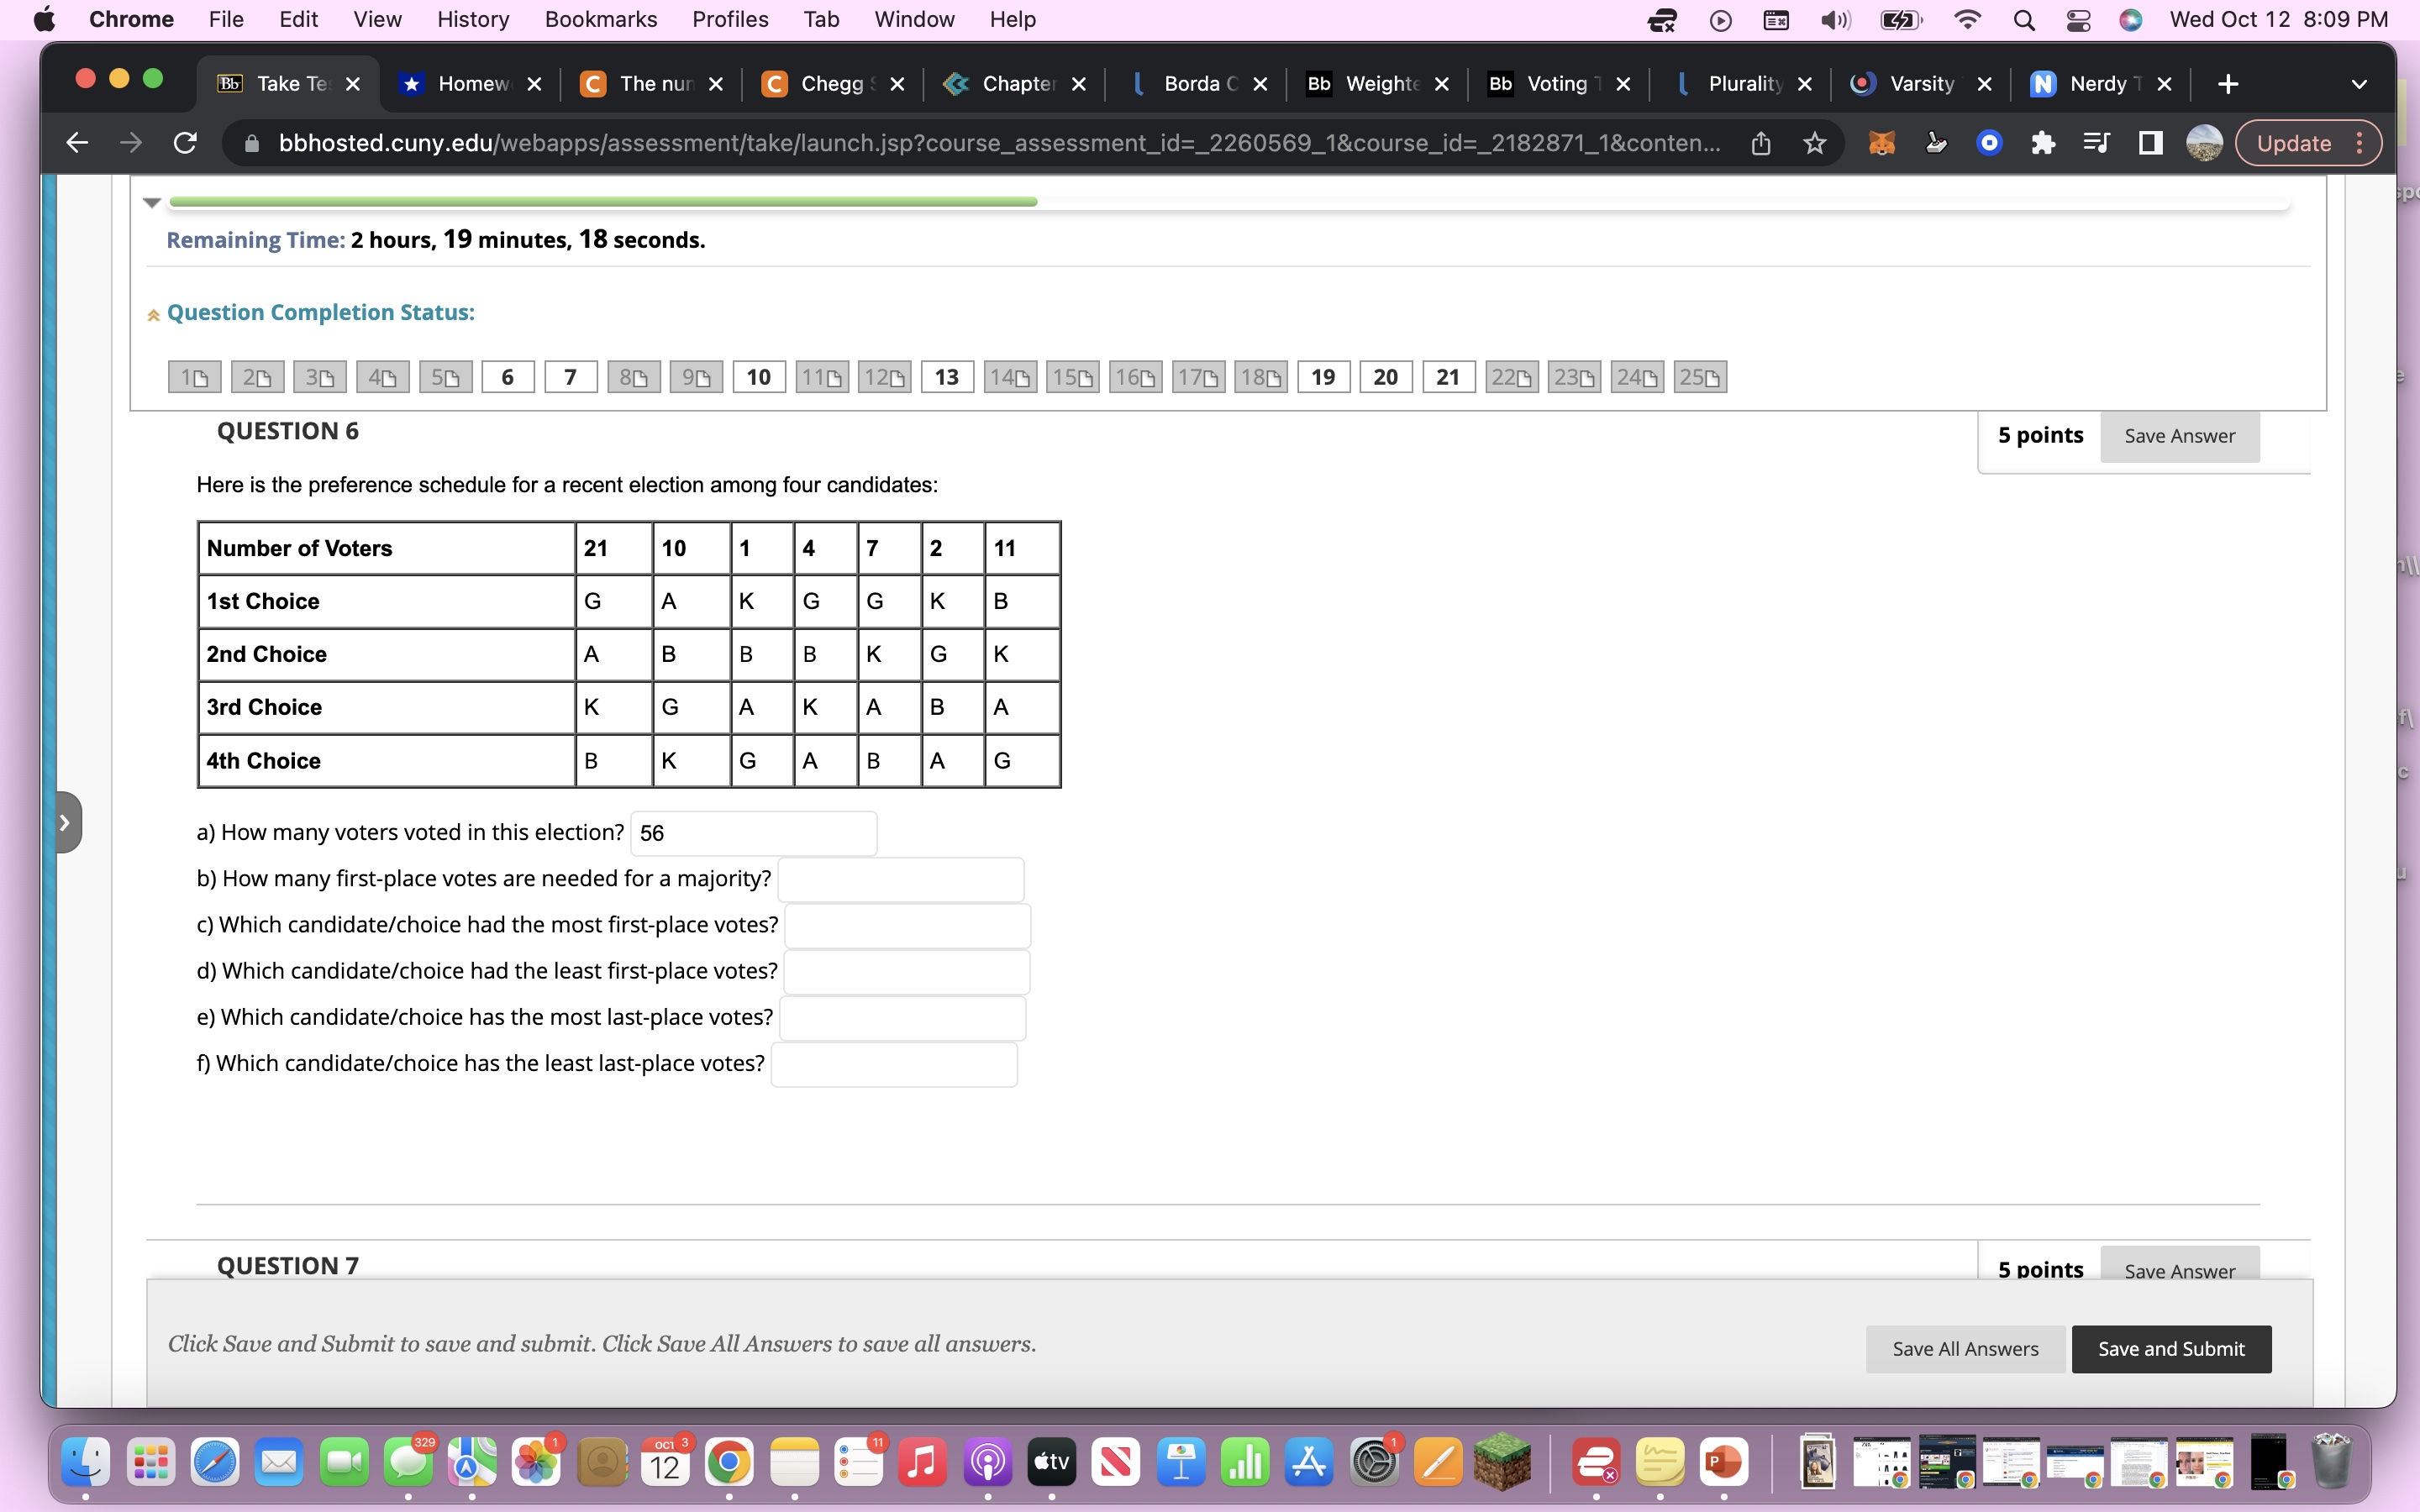Open the Chrome profile avatar

pyautogui.click(x=2204, y=142)
